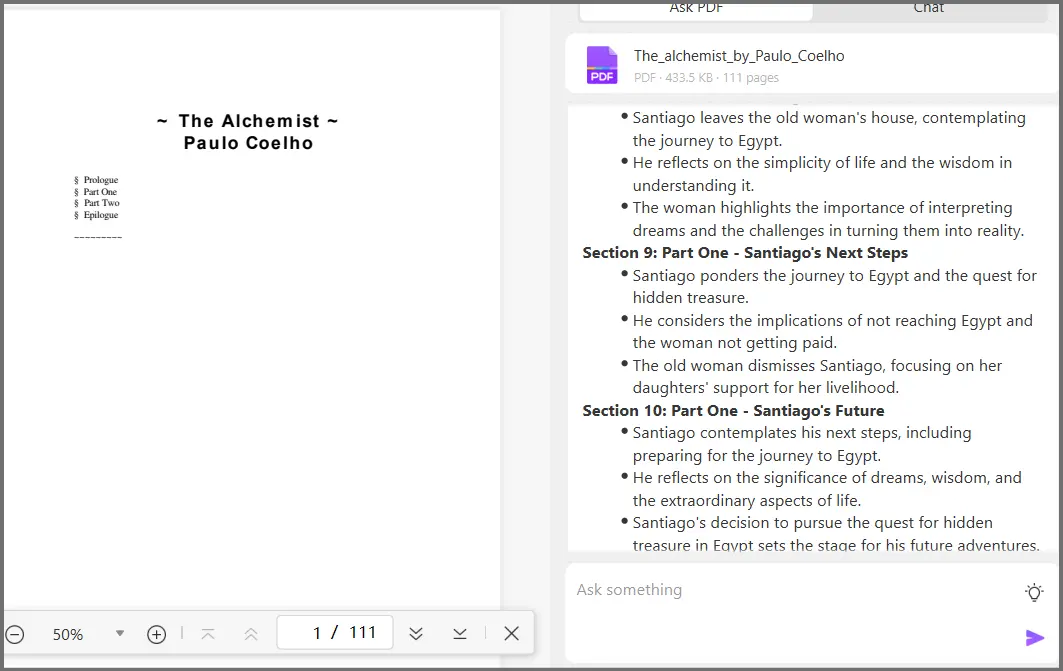Close the PDF viewer with X icon
The image size is (1063, 671).
[511, 633]
